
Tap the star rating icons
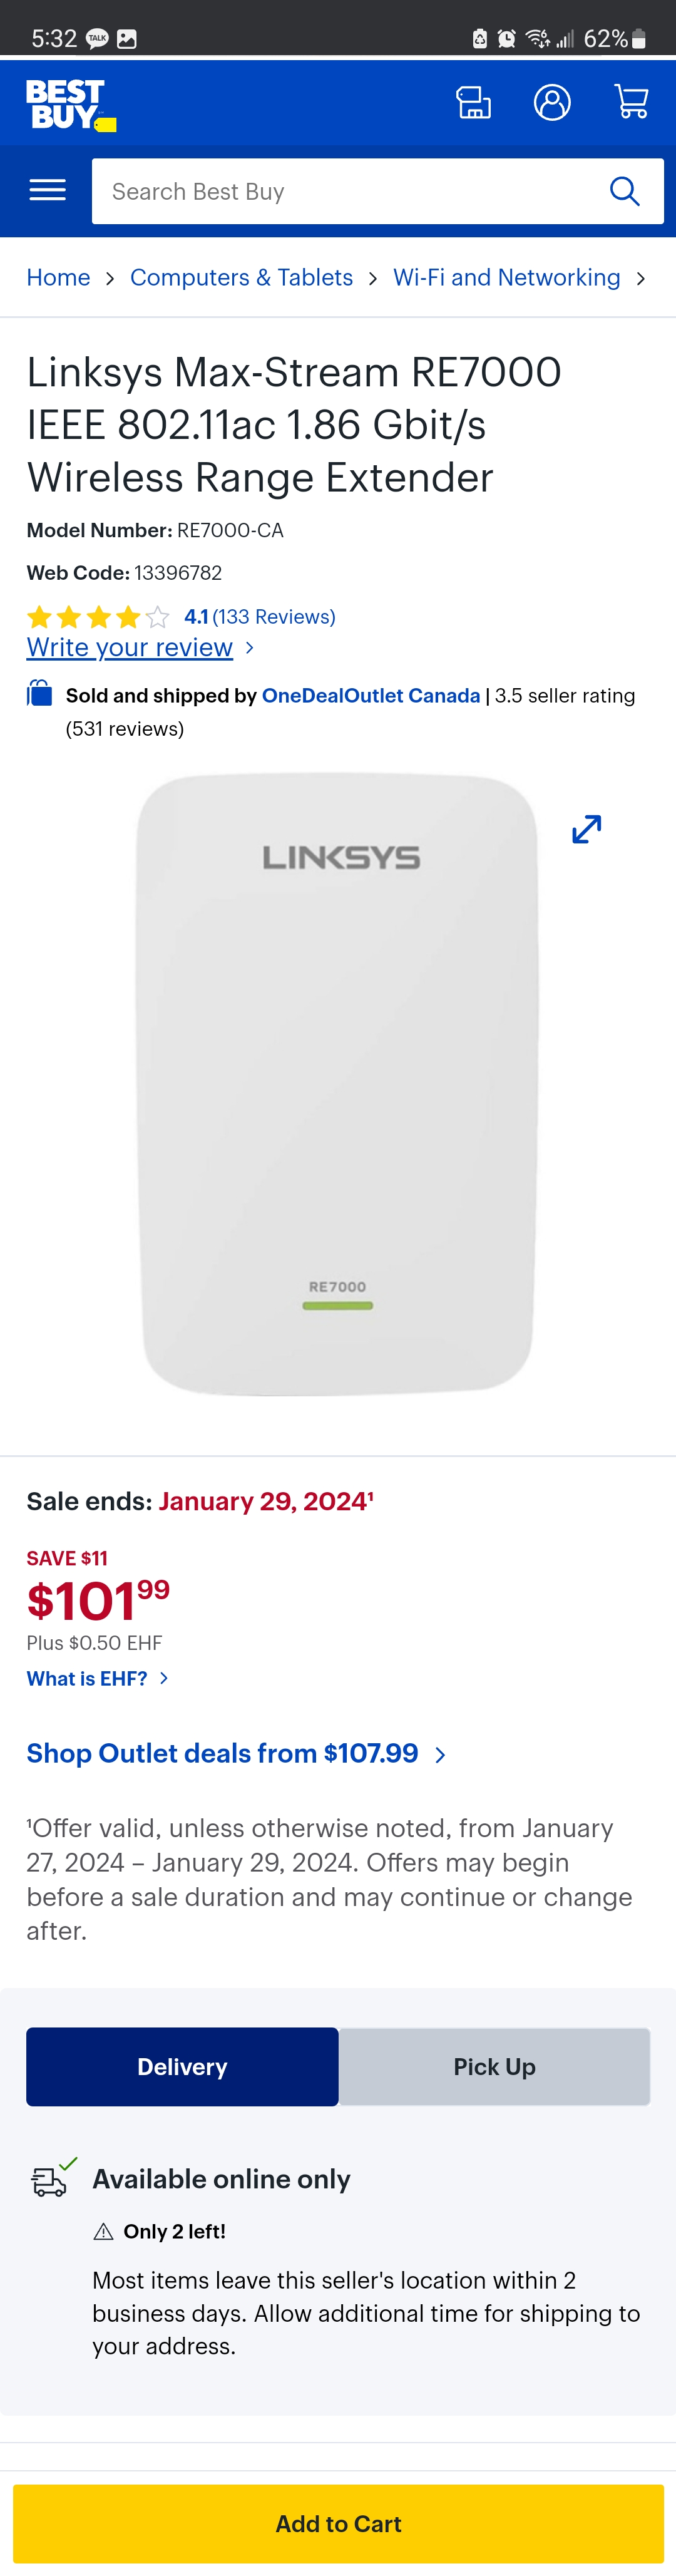point(98,617)
